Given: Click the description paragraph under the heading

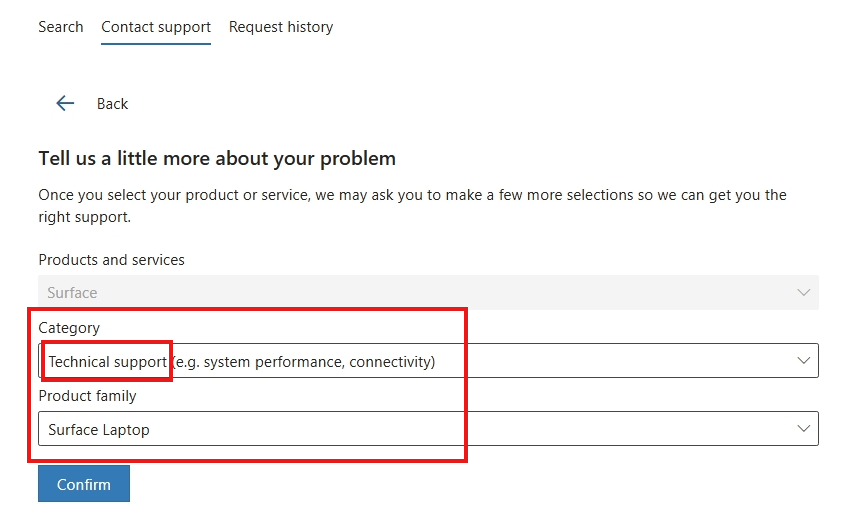Looking at the screenshot, I should 412,205.
